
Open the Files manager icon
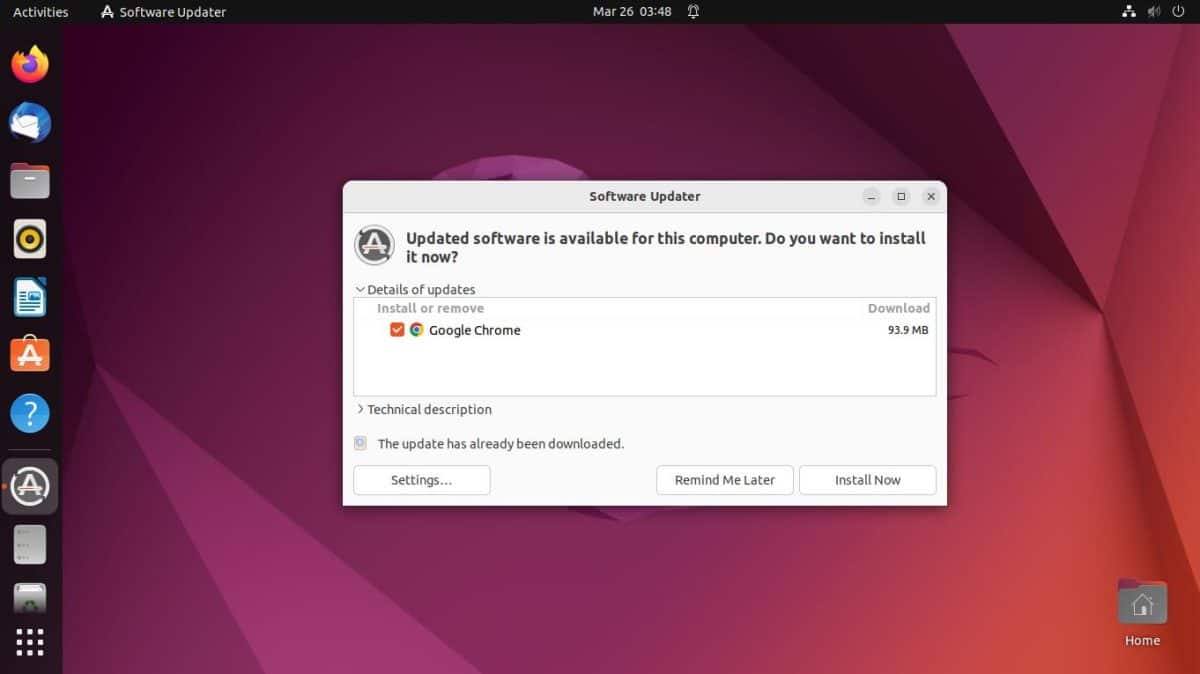[30, 181]
